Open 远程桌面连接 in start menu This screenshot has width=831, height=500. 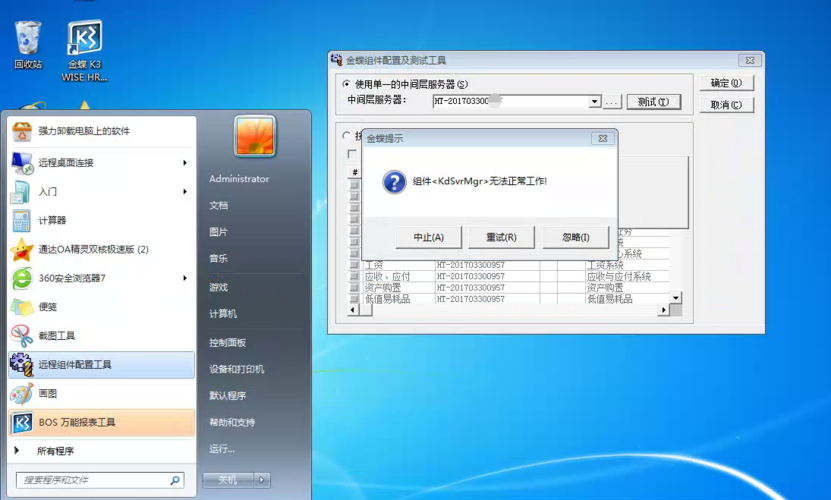[102, 163]
